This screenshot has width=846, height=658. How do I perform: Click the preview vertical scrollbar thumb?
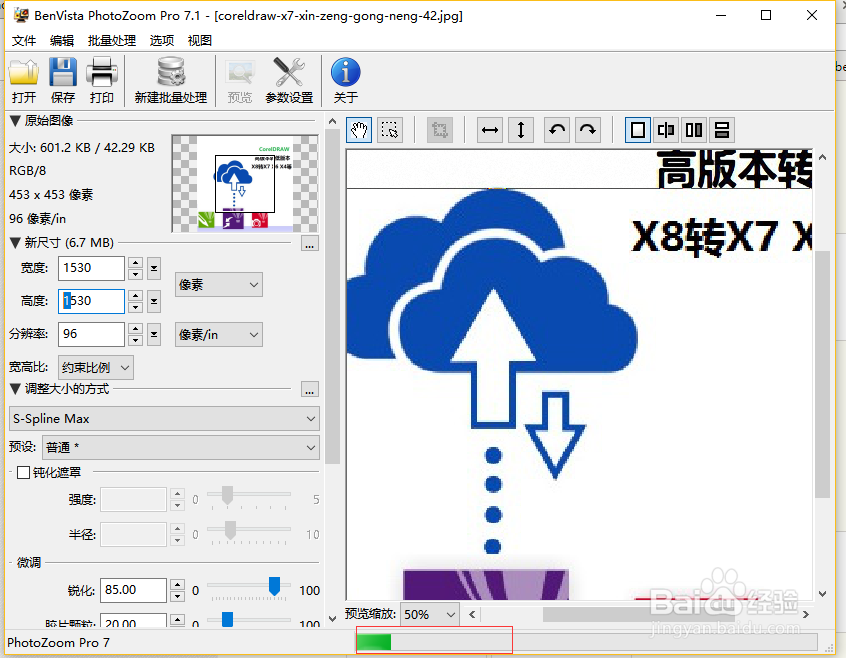pyautogui.click(x=822, y=374)
